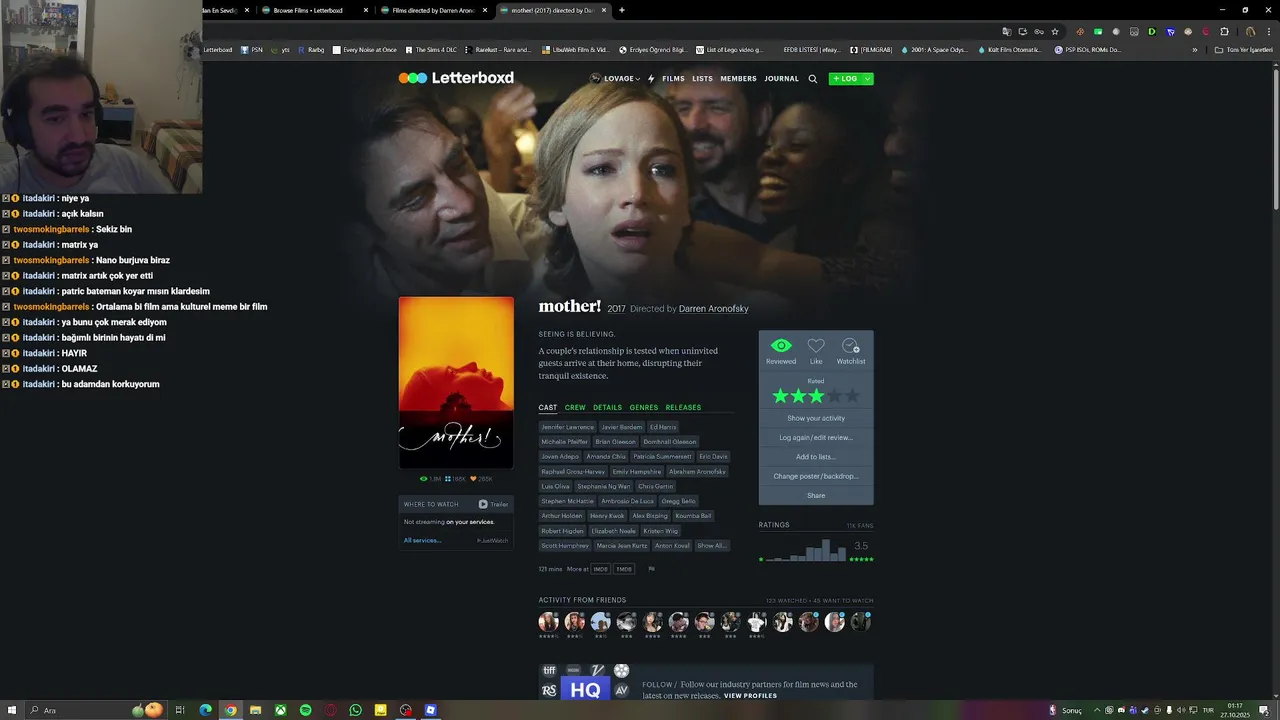Switch to the Details tab

click(607, 407)
